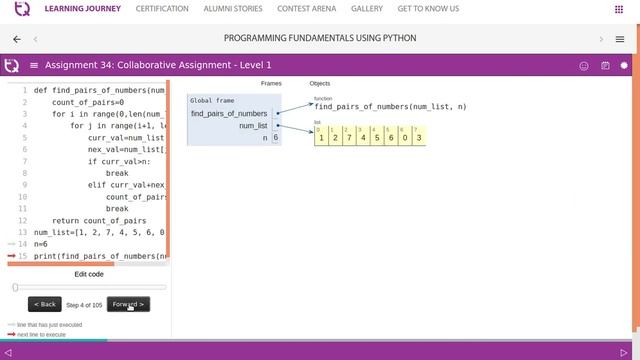The width and height of the screenshot is (640, 360).
Task: Go back using the left arrow icon
Action: click(17, 39)
